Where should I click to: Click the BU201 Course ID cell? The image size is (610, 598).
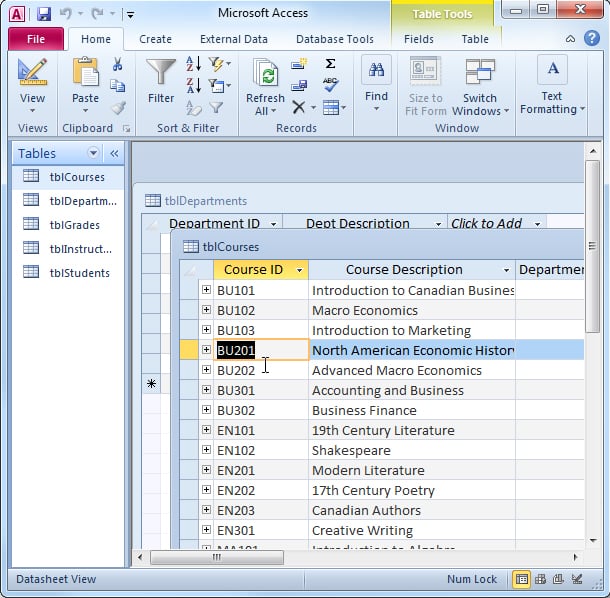(x=261, y=350)
